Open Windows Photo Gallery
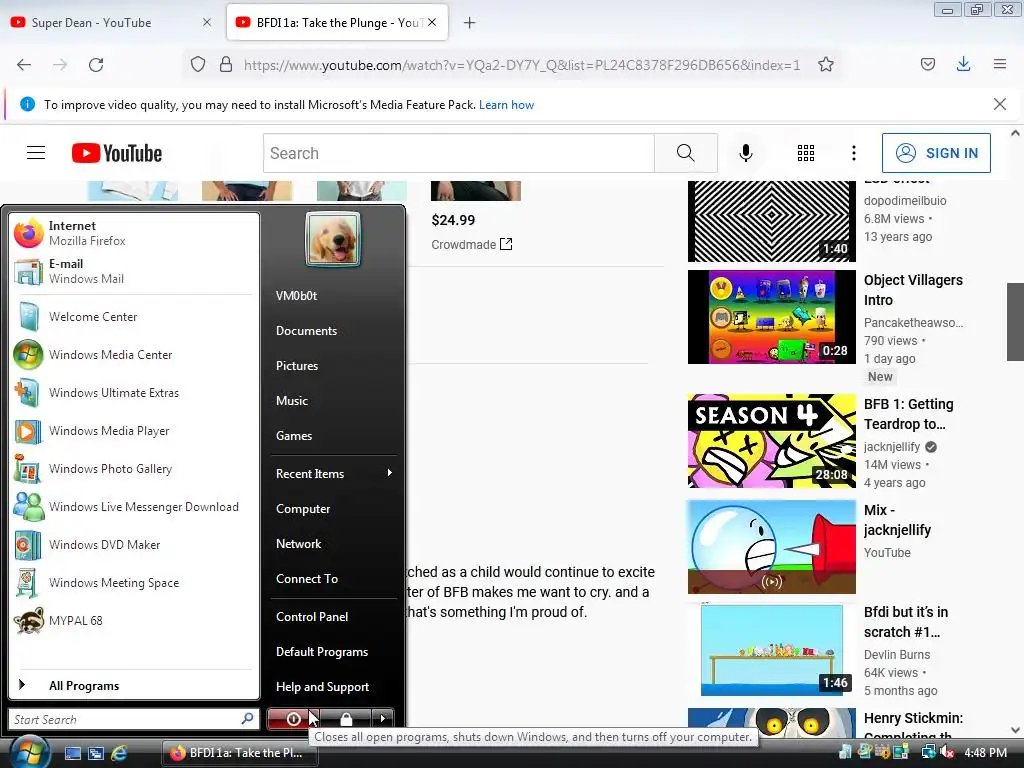This screenshot has width=1024, height=768. [134, 468]
